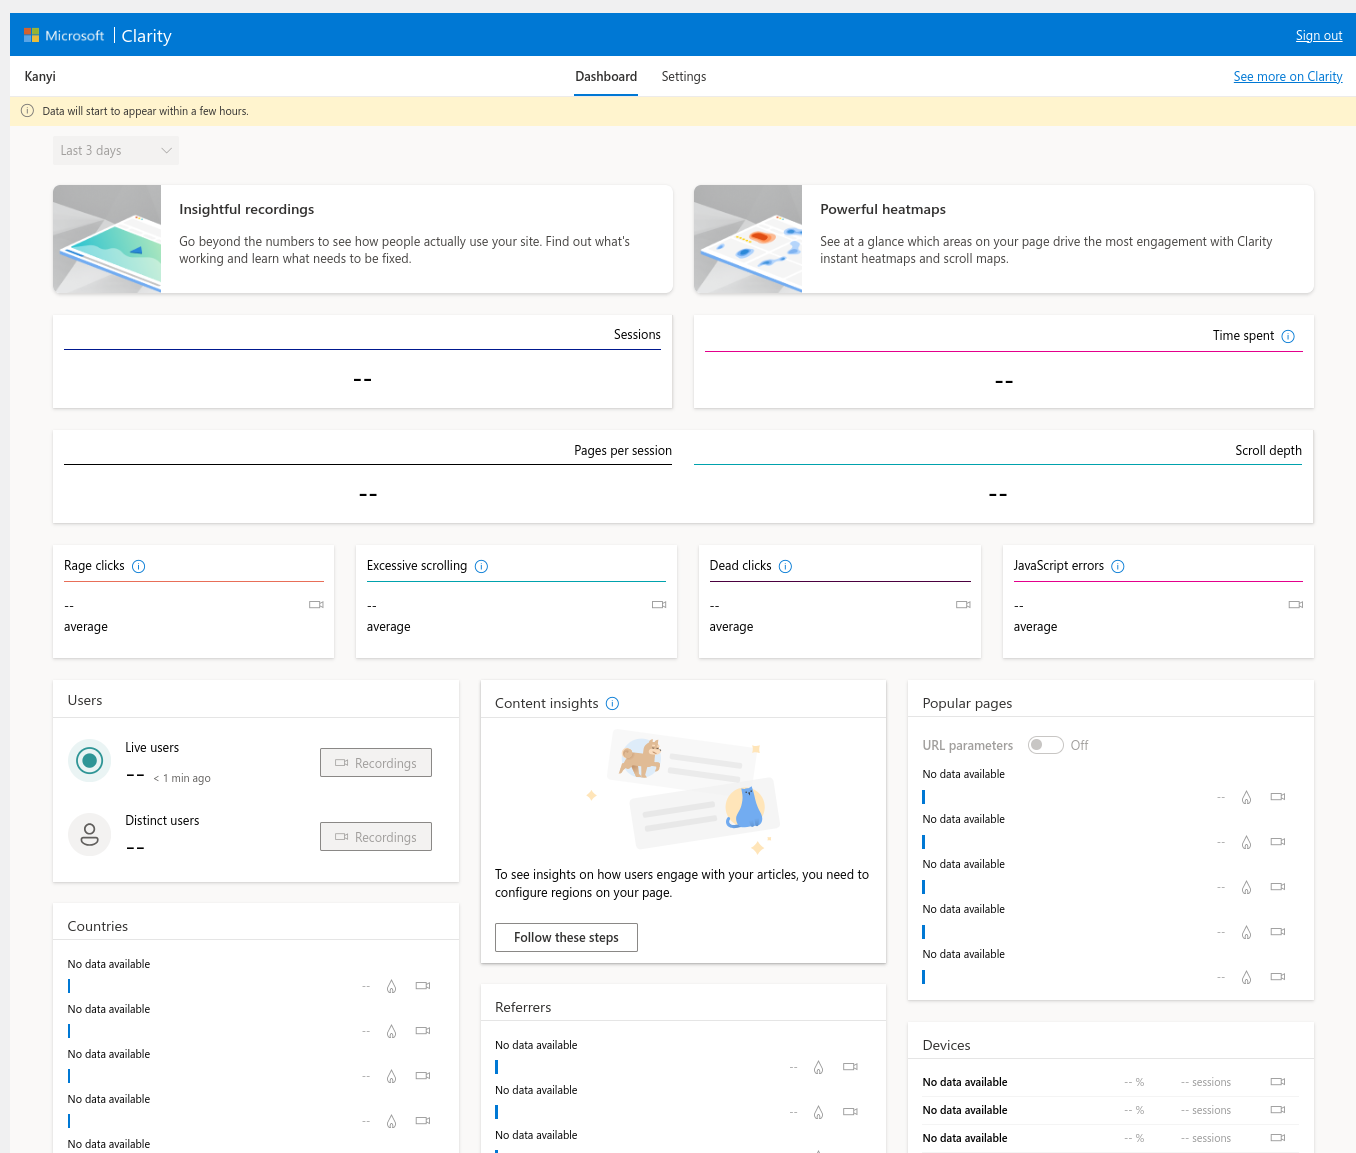1356x1153 pixels.
Task: Click Recordings button for Live users
Action: pyautogui.click(x=376, y=763)
